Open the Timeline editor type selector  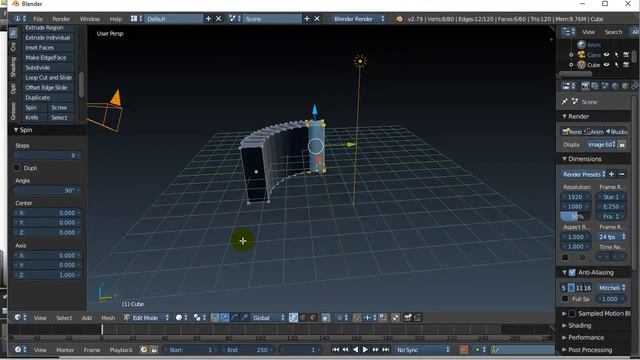[20, 349]
